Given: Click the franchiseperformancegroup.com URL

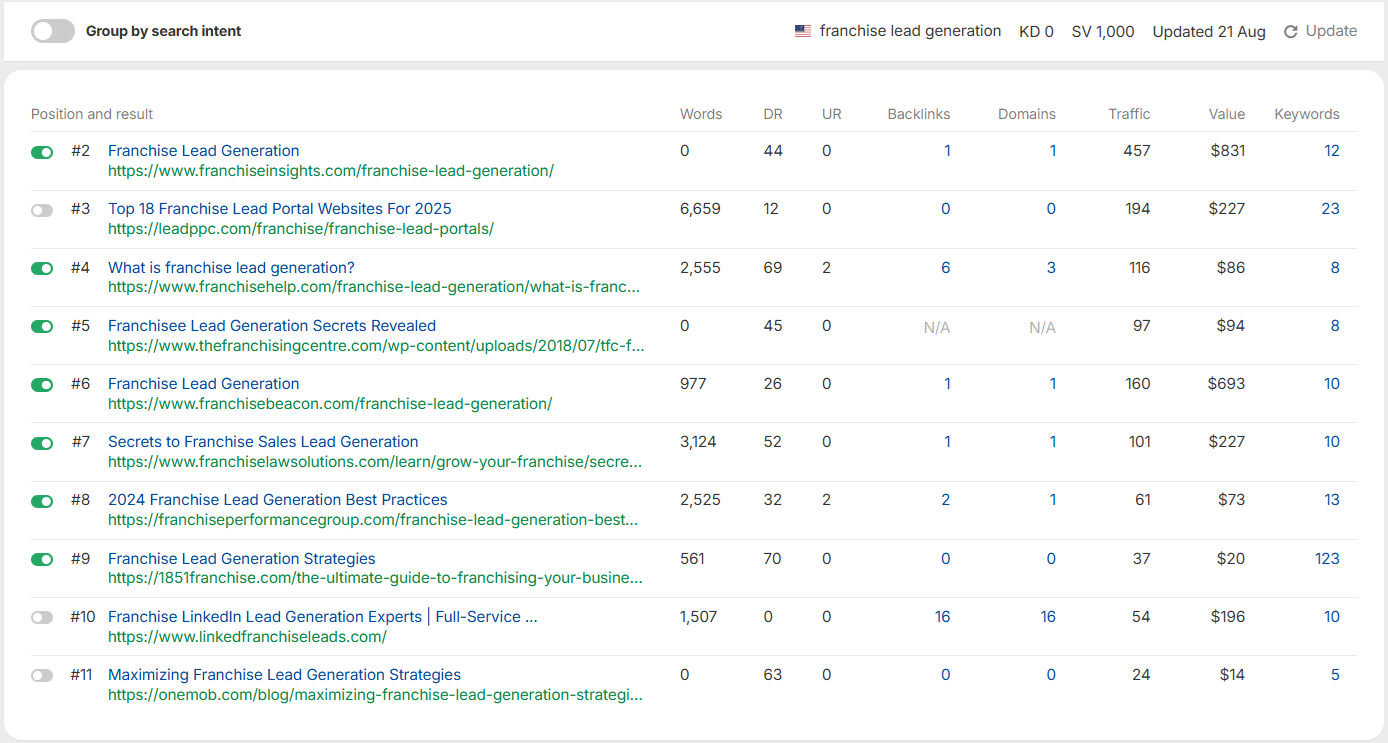Looking at the screenshot, I should point(373,520).
